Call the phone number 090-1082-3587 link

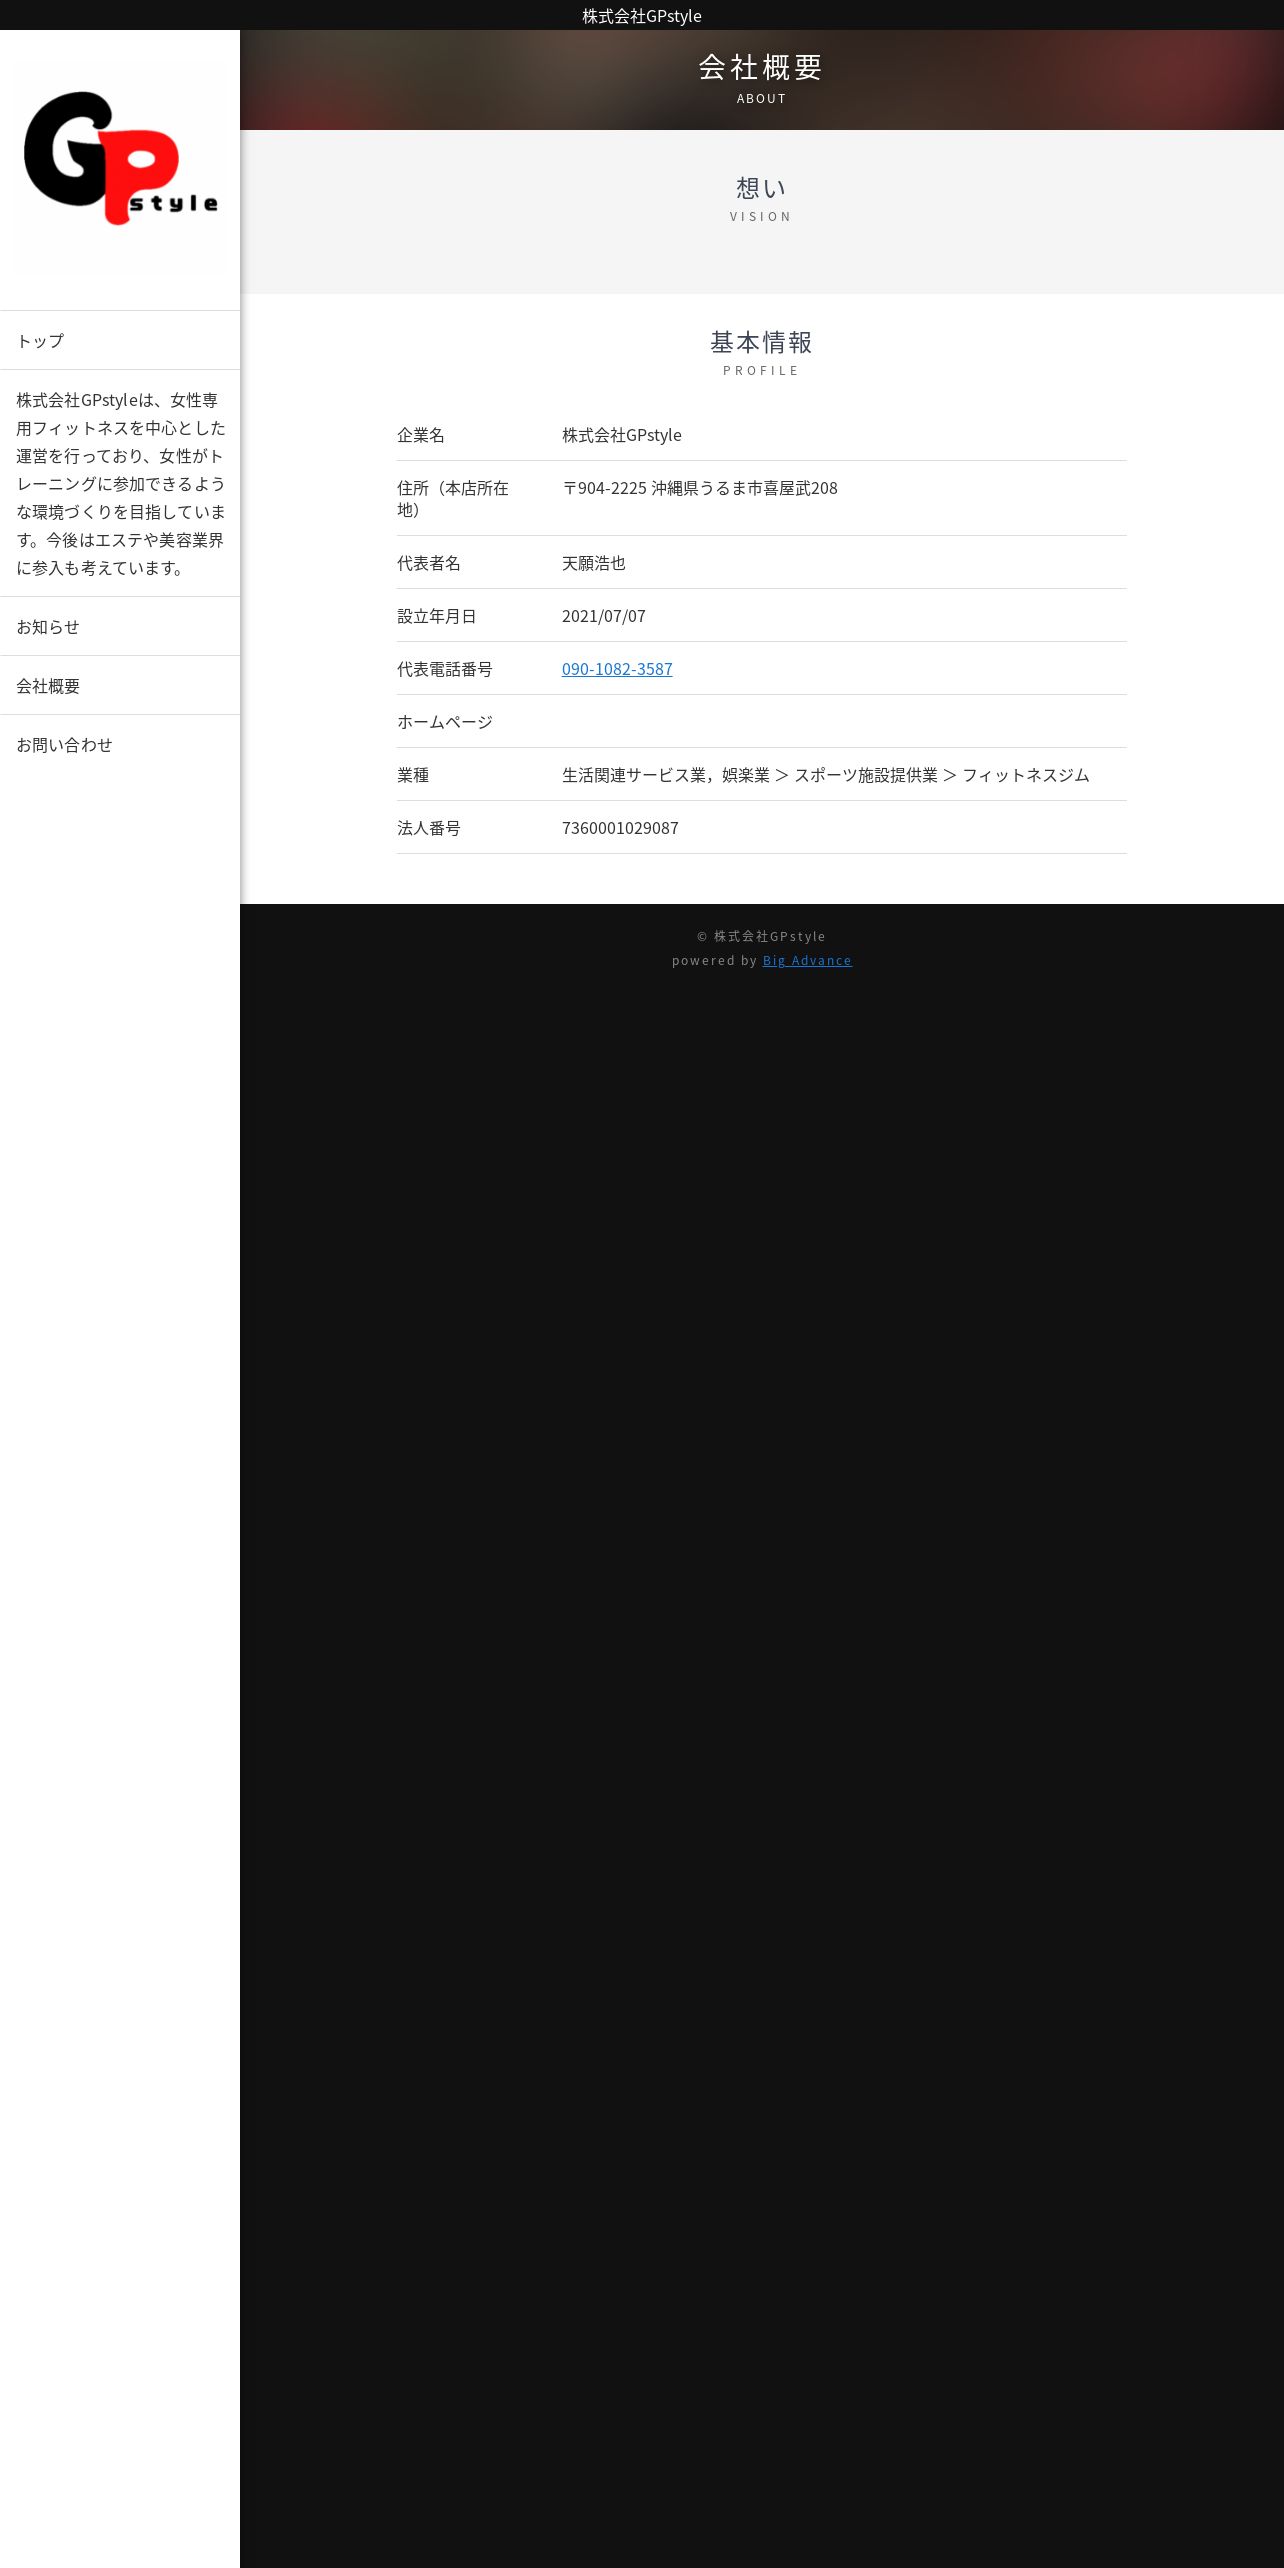pos(617,669)
